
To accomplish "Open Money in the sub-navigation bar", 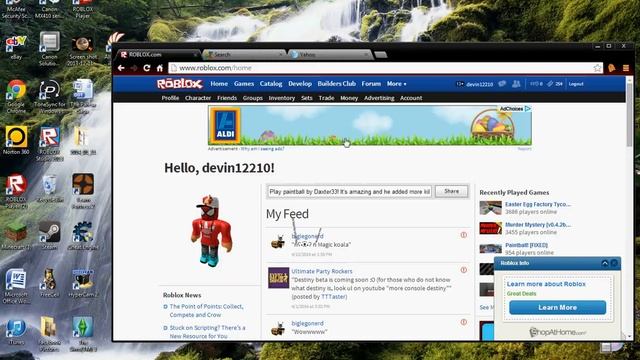I will point(349,98).
